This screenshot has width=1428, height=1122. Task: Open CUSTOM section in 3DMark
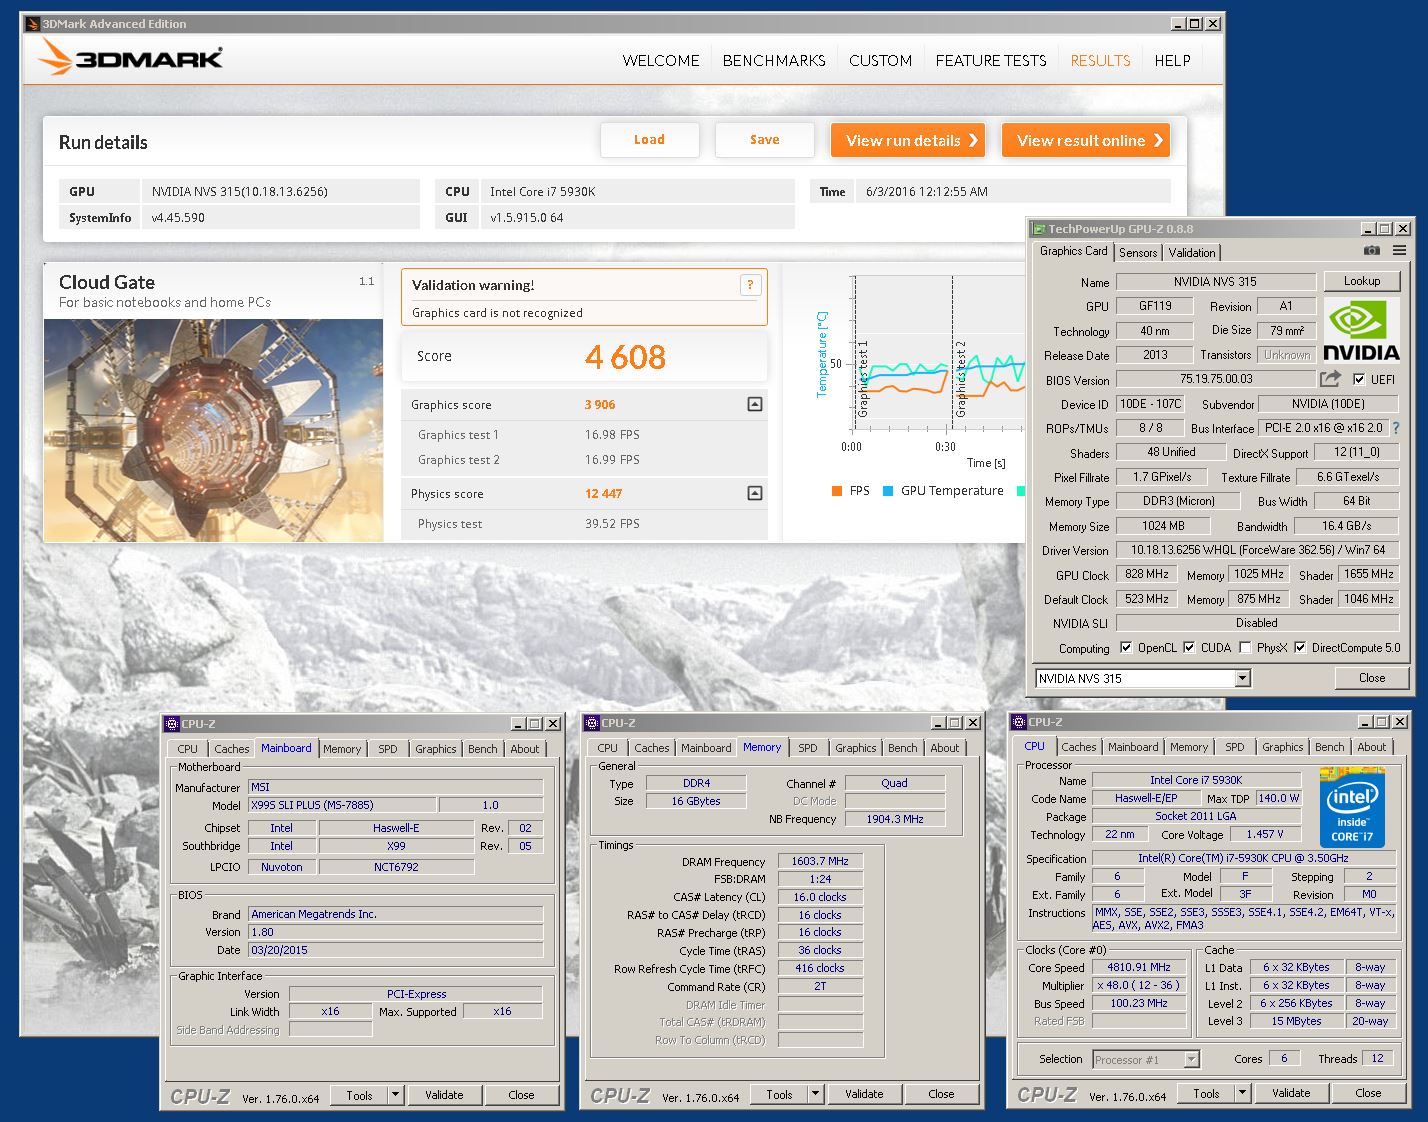tap(880, 61)
